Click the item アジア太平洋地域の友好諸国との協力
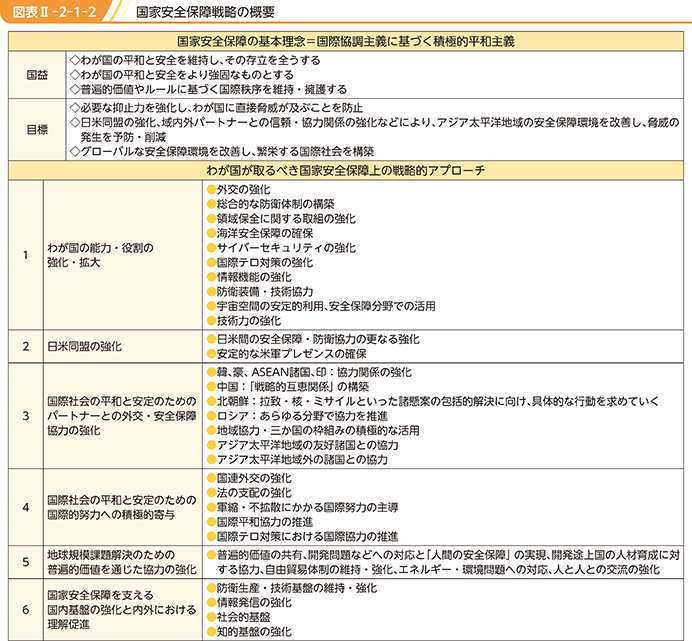Image resolution: width=692 pixels, height=641 pixels. tap(302, 445)
